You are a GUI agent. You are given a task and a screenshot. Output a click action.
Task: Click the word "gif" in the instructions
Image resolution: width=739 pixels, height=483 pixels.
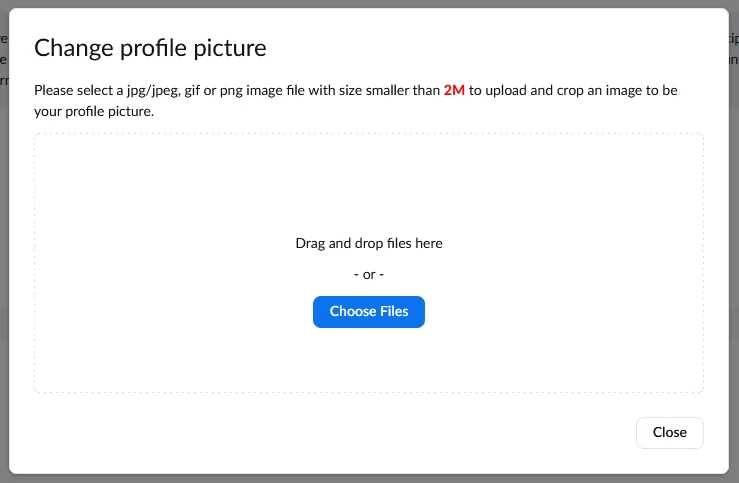point(195,90)
